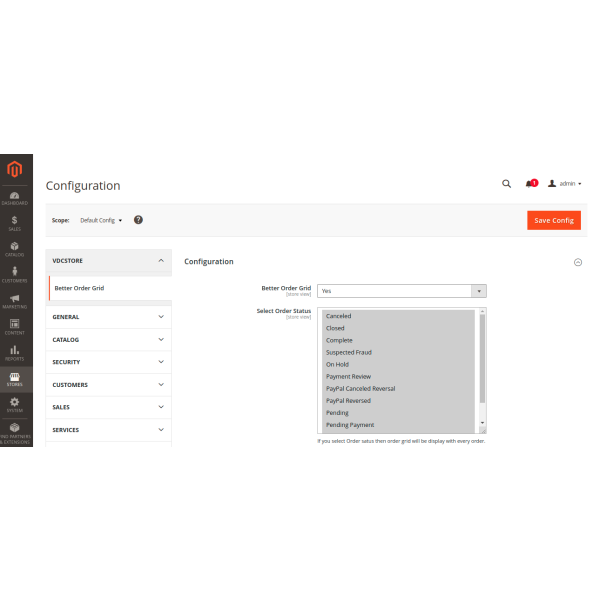Open the Reports sidebar menu
This screenshot has width=600, height=600.
click(x=15, y=352)
